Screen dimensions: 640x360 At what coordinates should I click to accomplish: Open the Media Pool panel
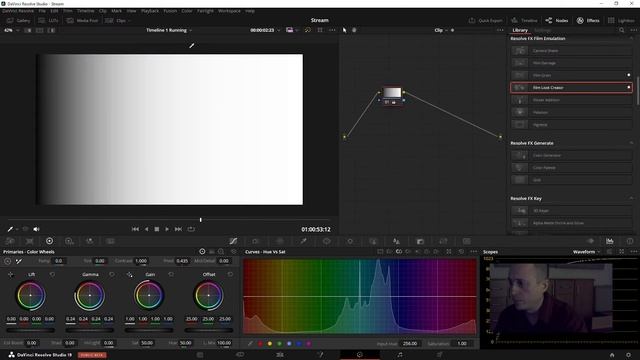click(83, 20)
